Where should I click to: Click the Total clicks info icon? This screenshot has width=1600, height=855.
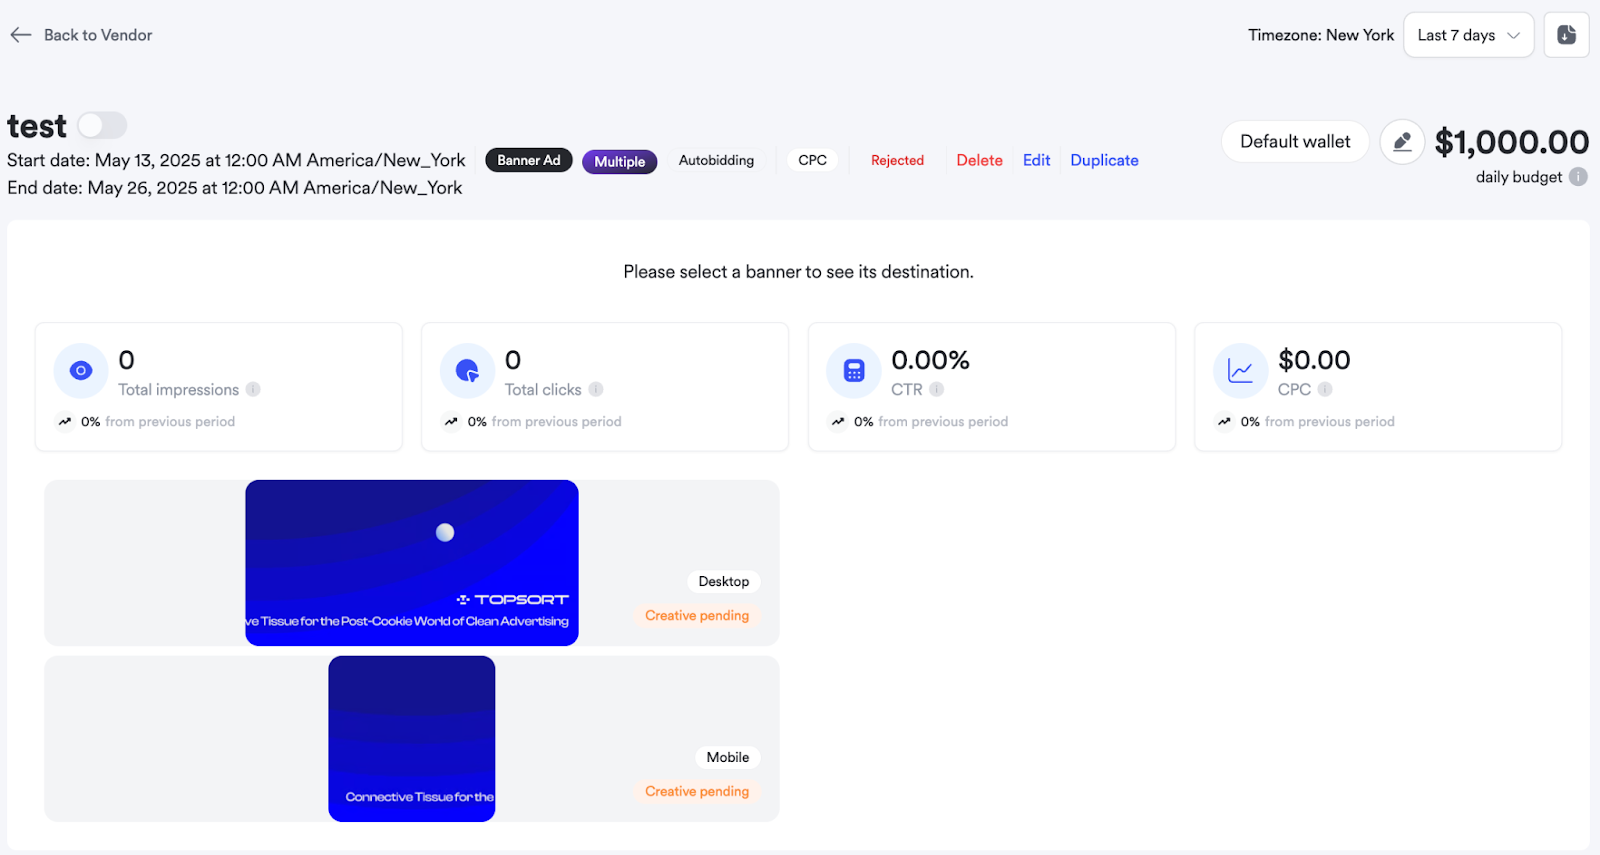[596, 389]
